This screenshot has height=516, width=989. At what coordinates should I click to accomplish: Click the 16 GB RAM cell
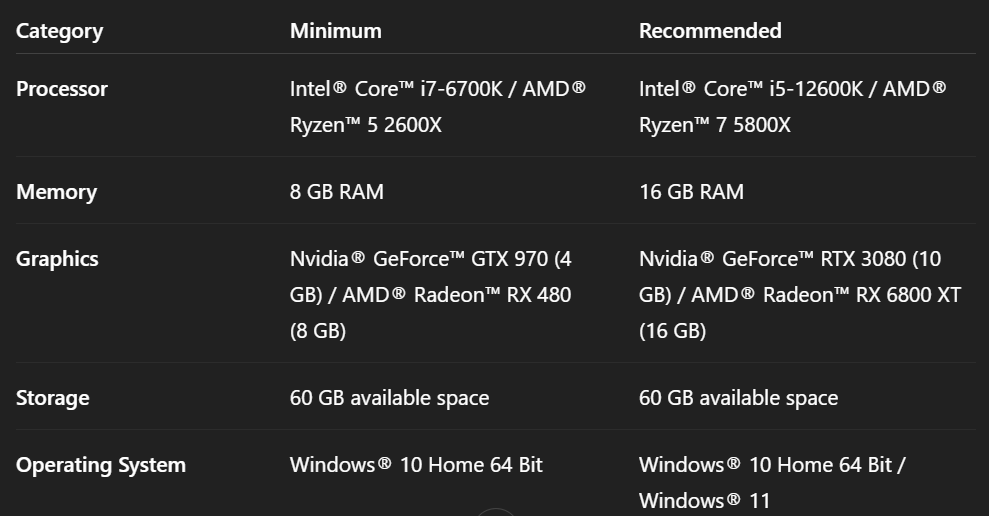click(691, 192)
